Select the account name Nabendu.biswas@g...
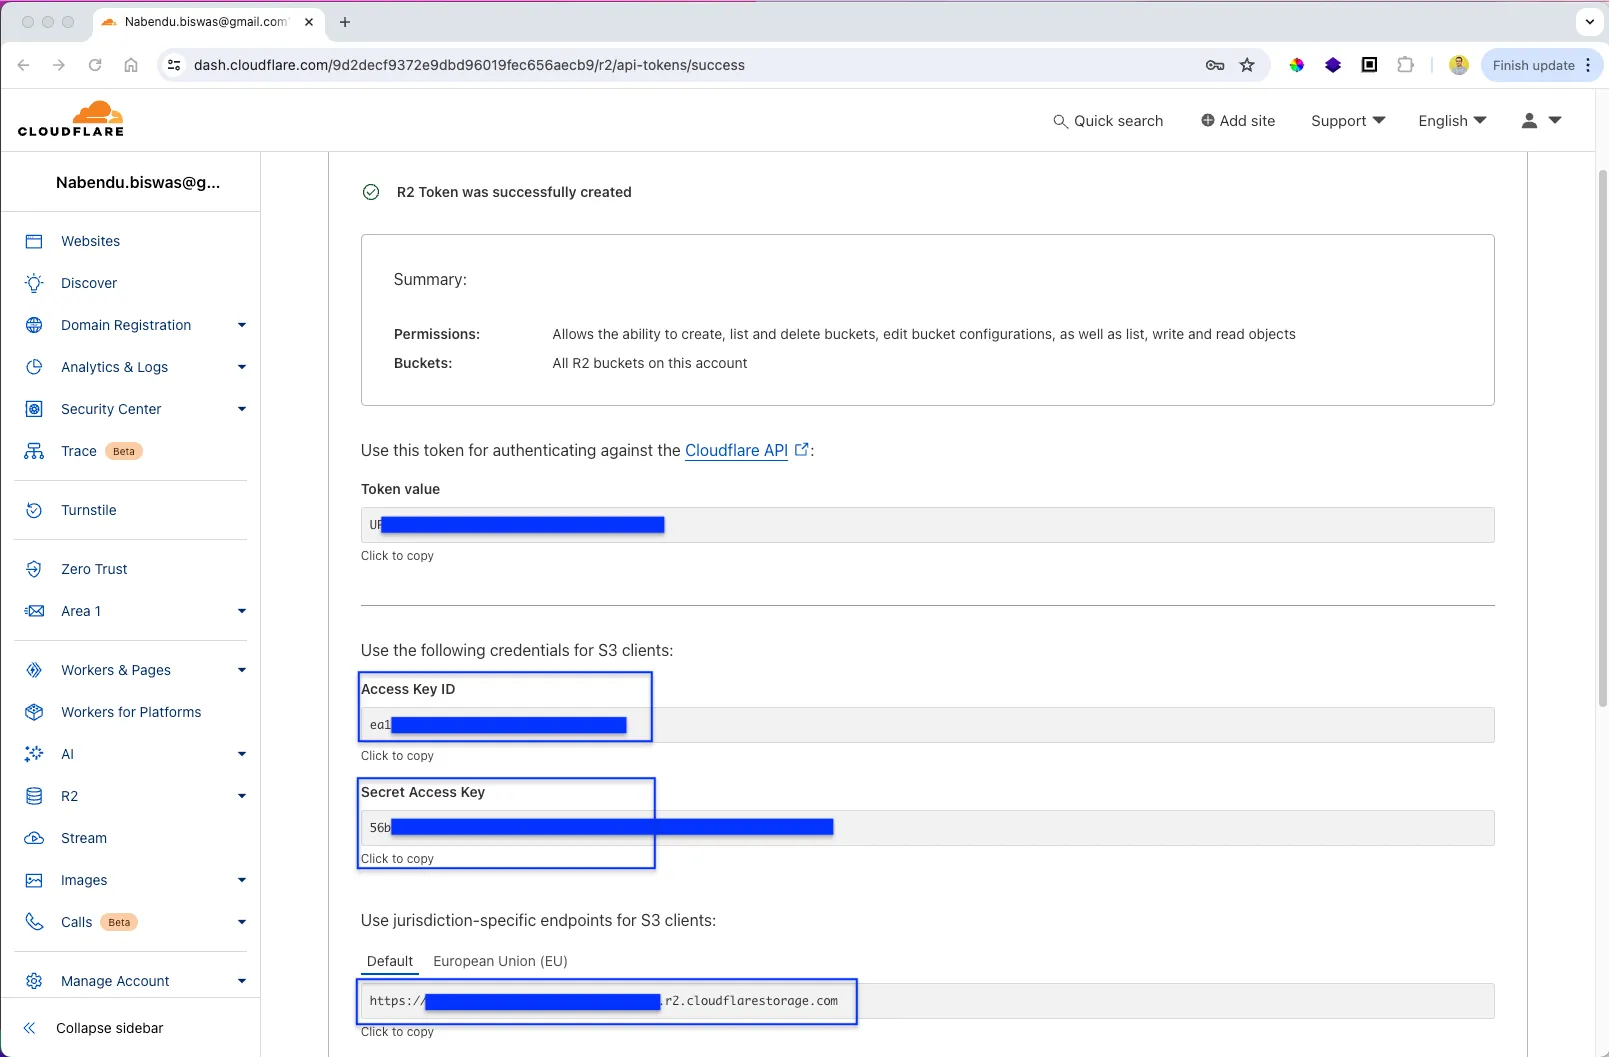Viewport: 1609px width, 1057px height. pyautogui.click(x=138, y=182)
